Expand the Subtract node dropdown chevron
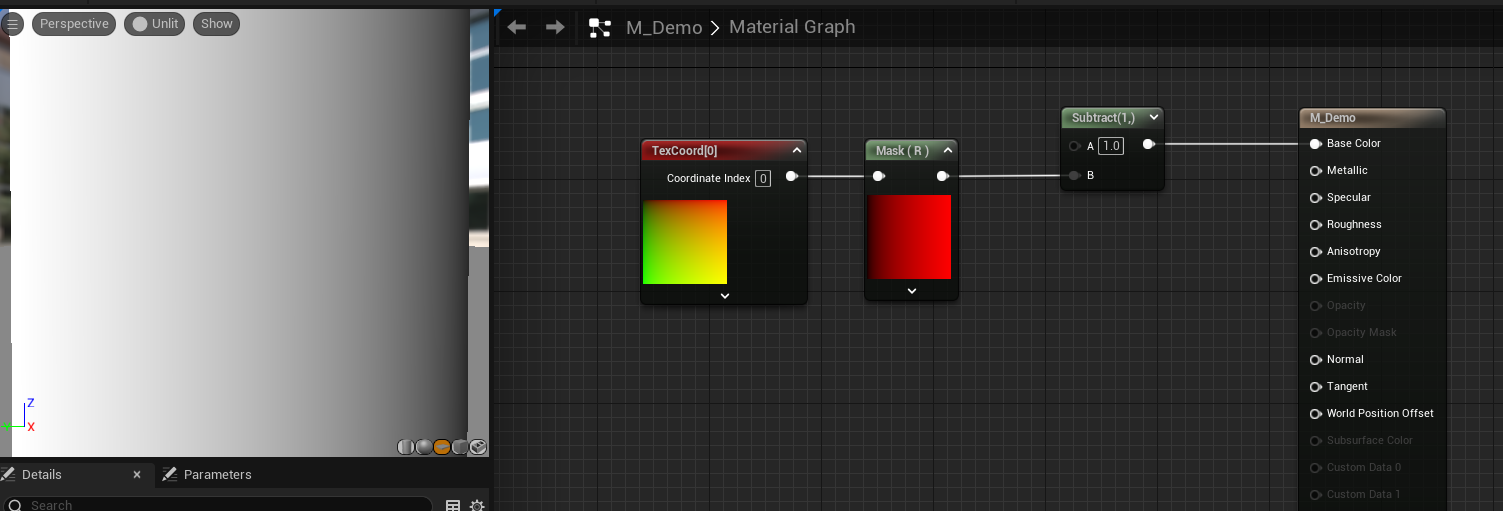Image resolution: width=1503 pixels, height=511 pixels. 1154,118
